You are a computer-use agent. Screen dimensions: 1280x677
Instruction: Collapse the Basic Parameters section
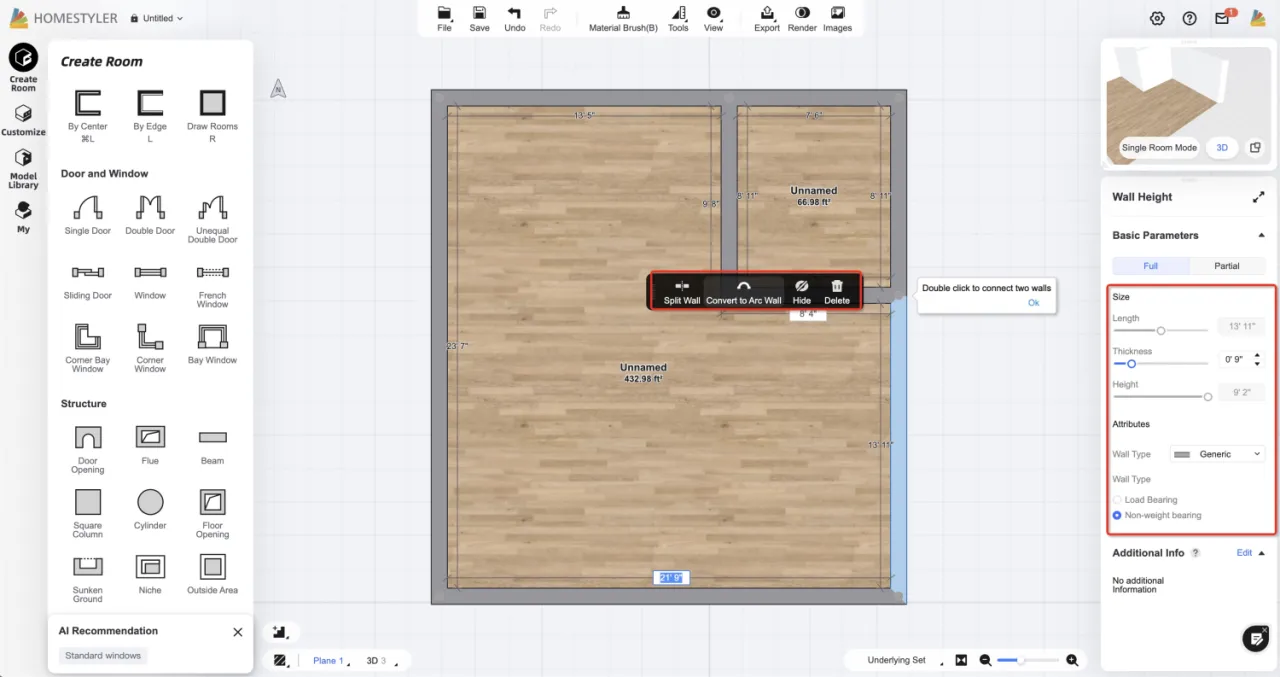coord(1261,236)
